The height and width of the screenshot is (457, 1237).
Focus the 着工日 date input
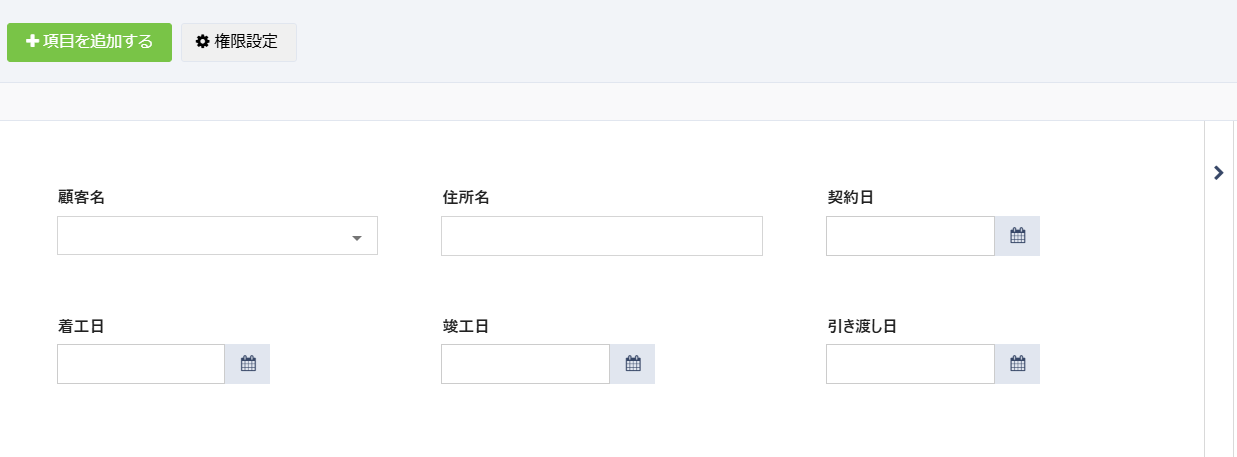point(141,364)
